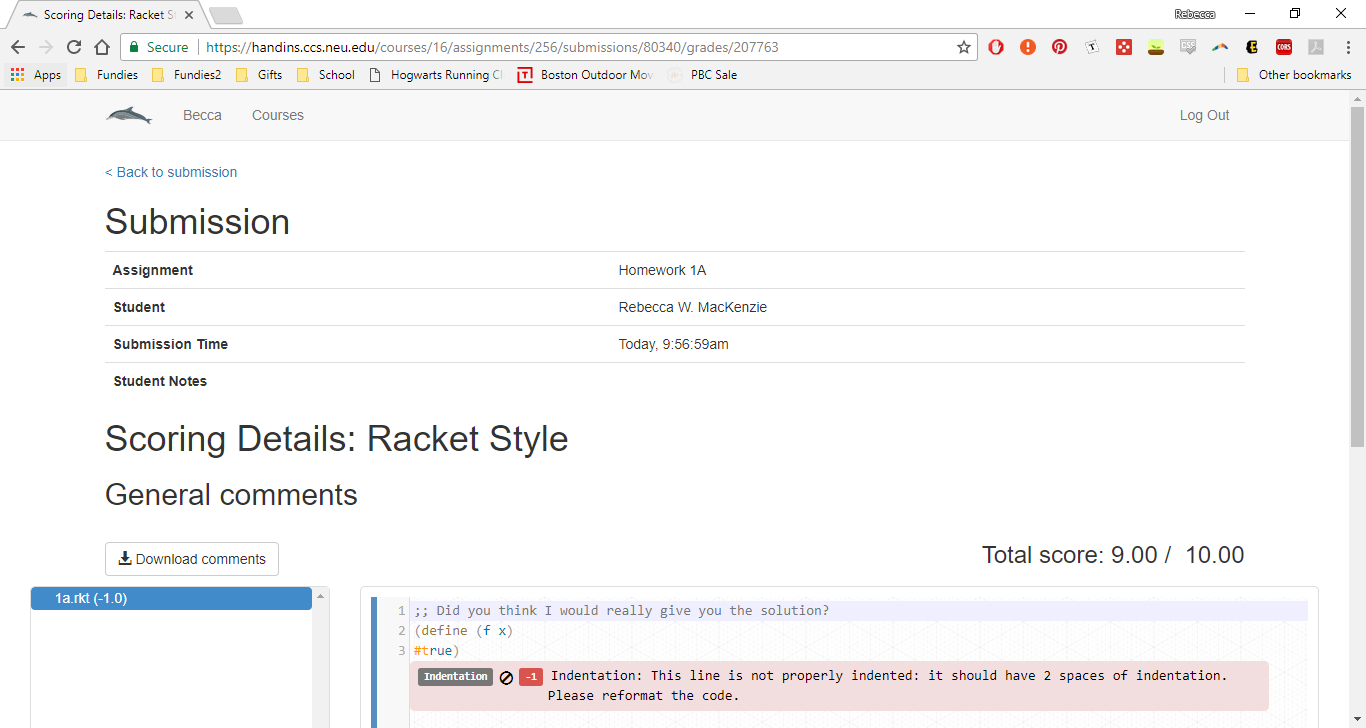Click the page's vertical scrollbar

click(x=1357, y=270)
